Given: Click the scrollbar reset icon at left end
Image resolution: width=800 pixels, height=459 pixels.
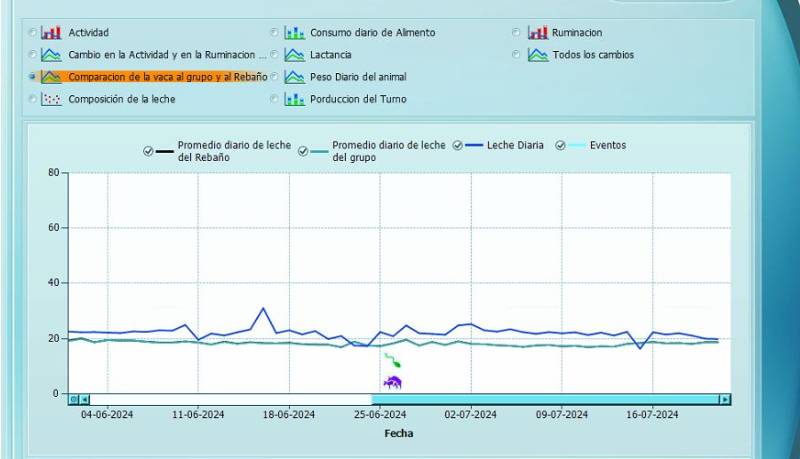Looking at the screenshot, I should click(74, 399).
